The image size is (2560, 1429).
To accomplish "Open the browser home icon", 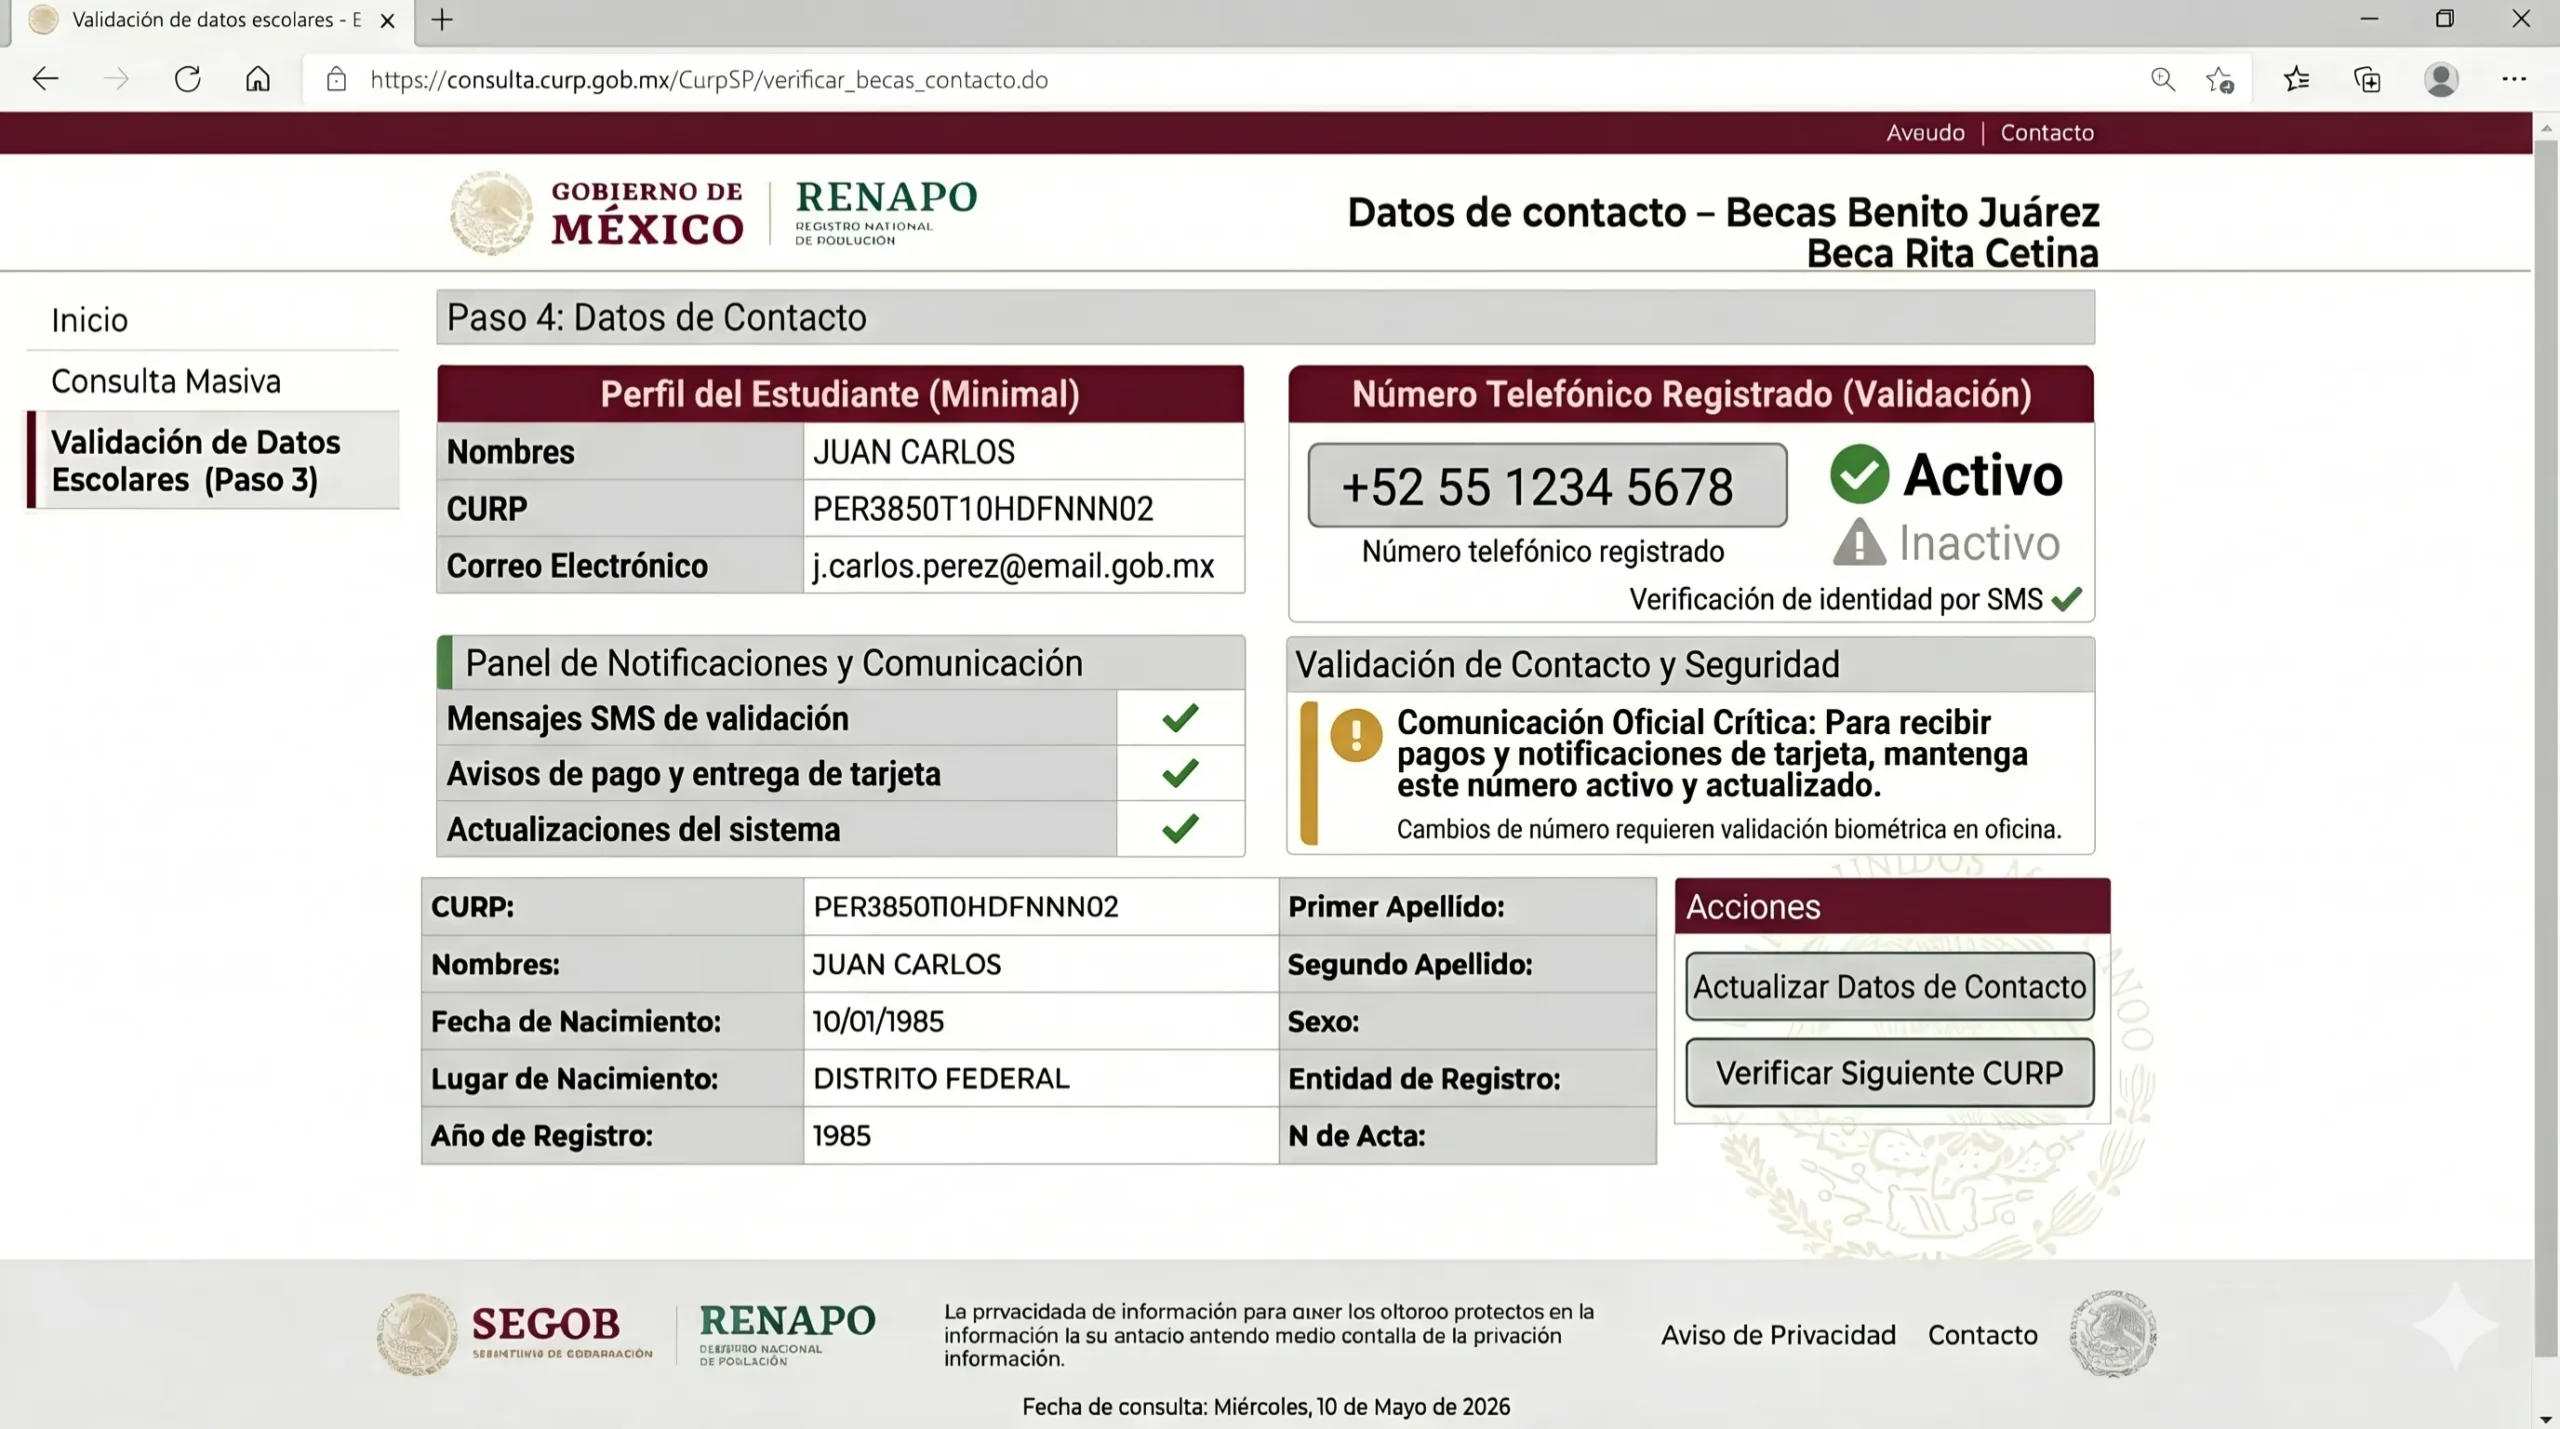I will [258, 79].
